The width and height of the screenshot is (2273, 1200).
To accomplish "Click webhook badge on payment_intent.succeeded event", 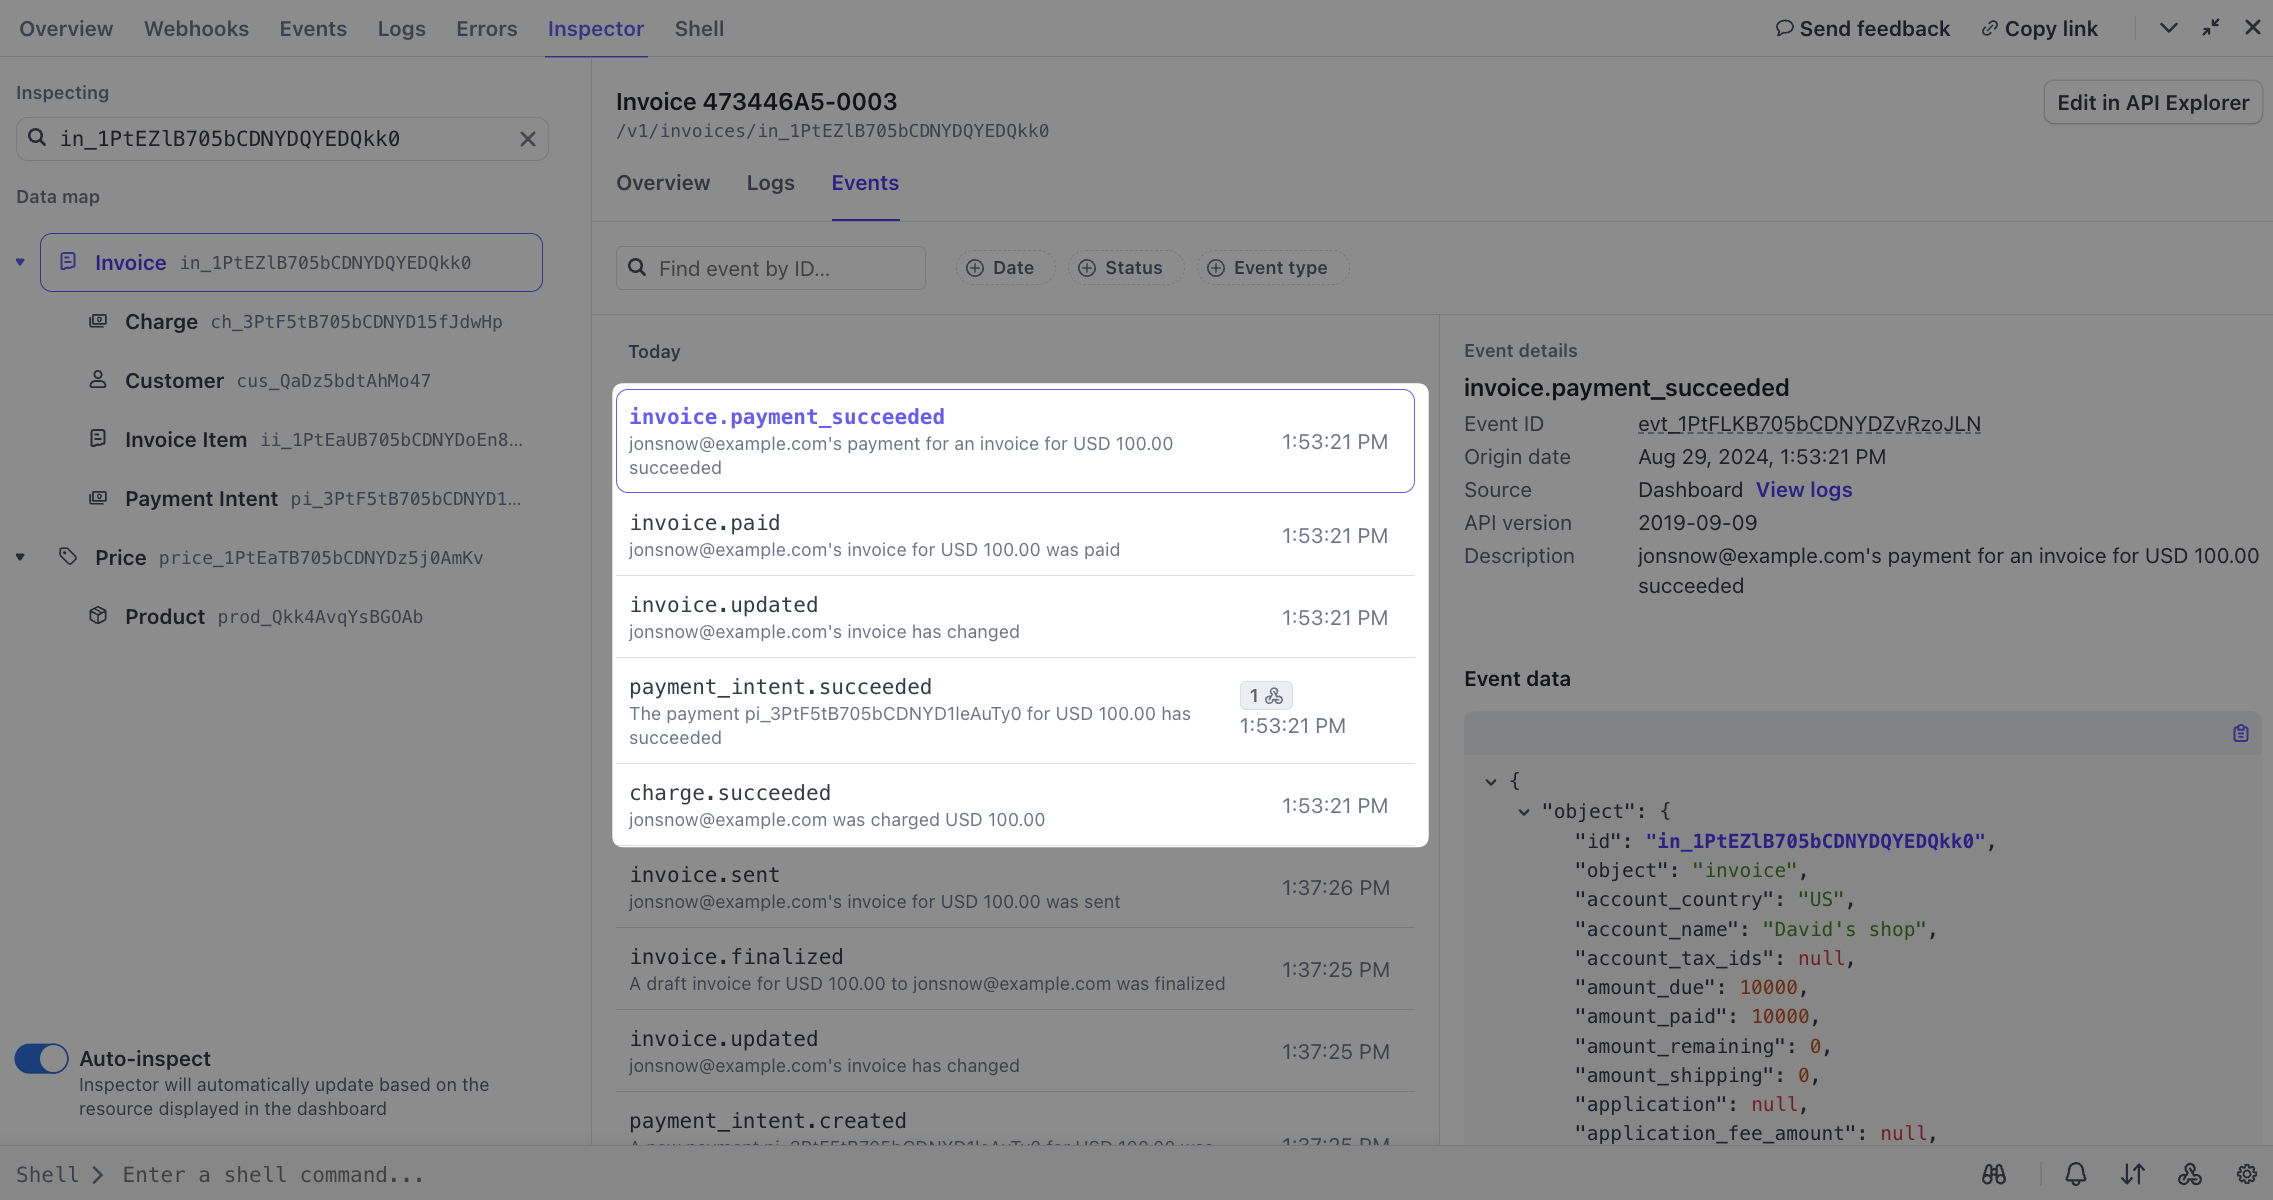I will pyautogui.click(x=1266, y=695).
